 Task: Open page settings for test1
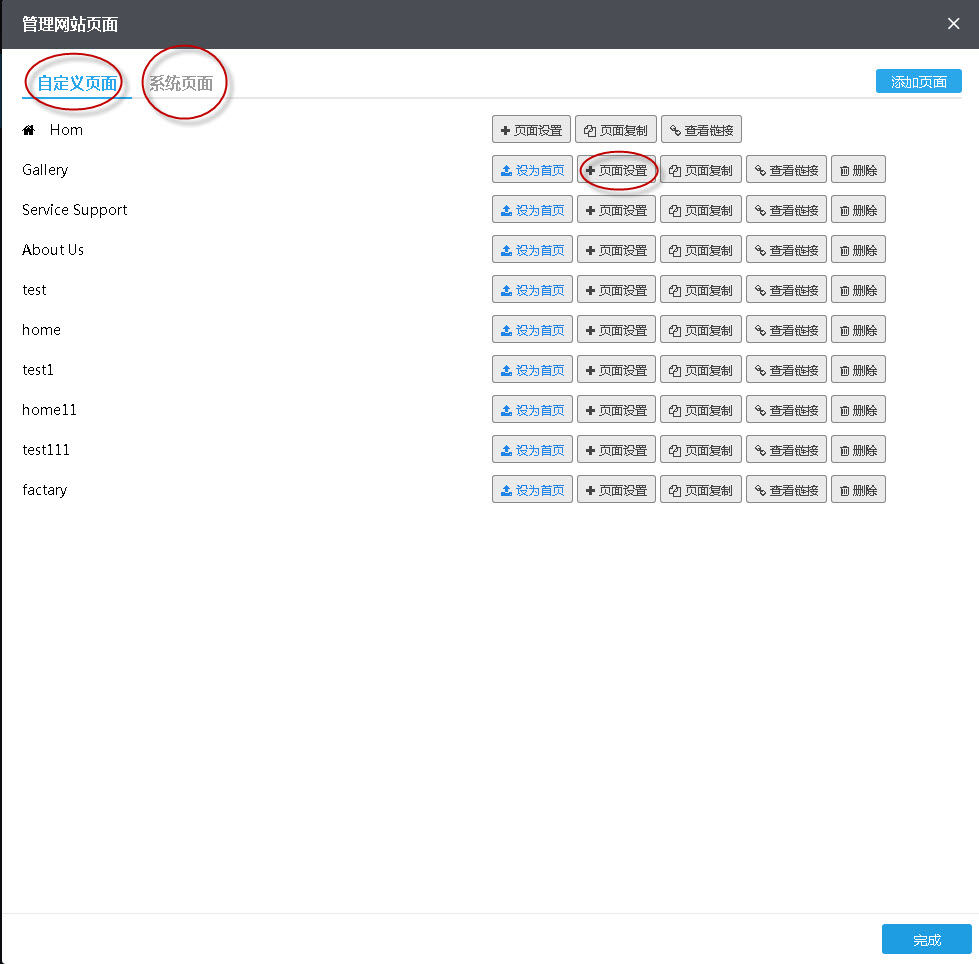(x=616, y=370)
